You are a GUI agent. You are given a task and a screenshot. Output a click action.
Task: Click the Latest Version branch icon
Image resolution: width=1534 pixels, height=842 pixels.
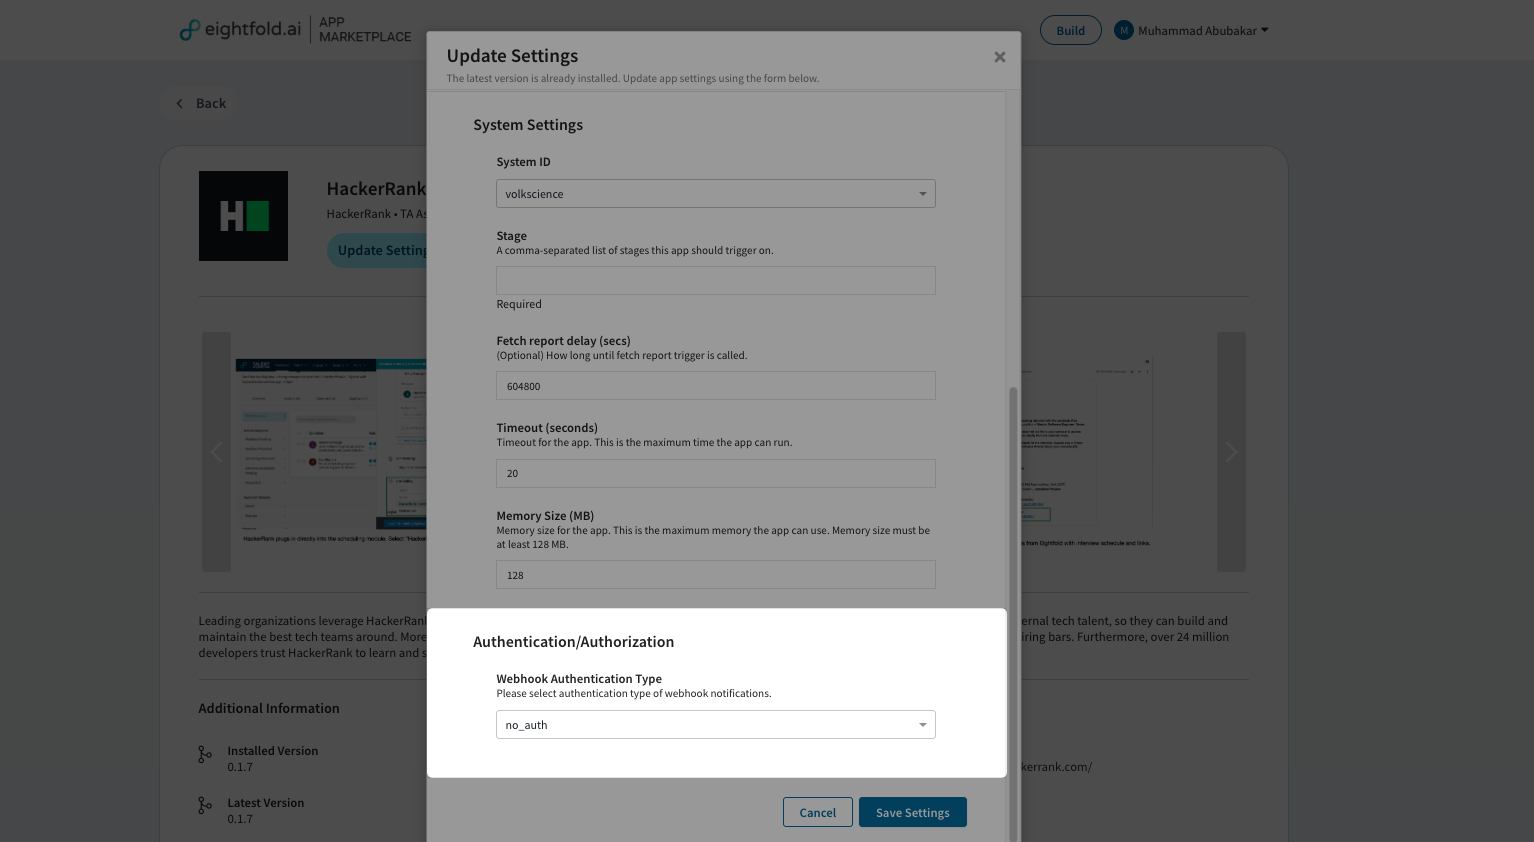pos(205,805)
